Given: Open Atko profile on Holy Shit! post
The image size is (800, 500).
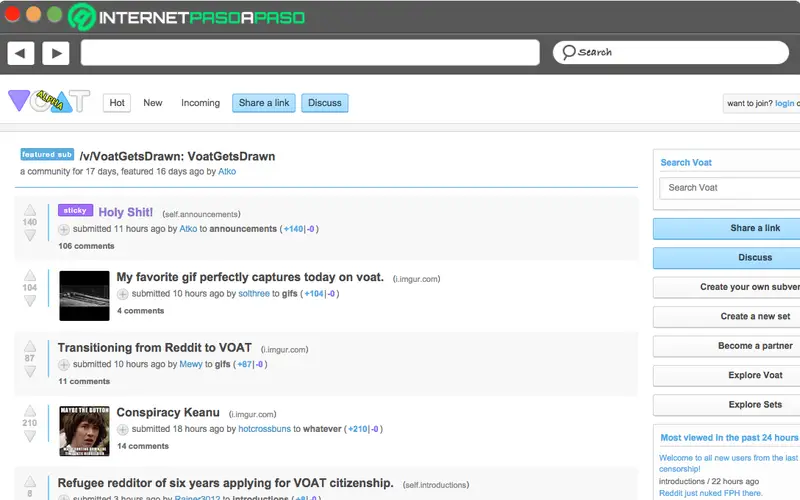Looking at the screenshot, I should 188,229.
